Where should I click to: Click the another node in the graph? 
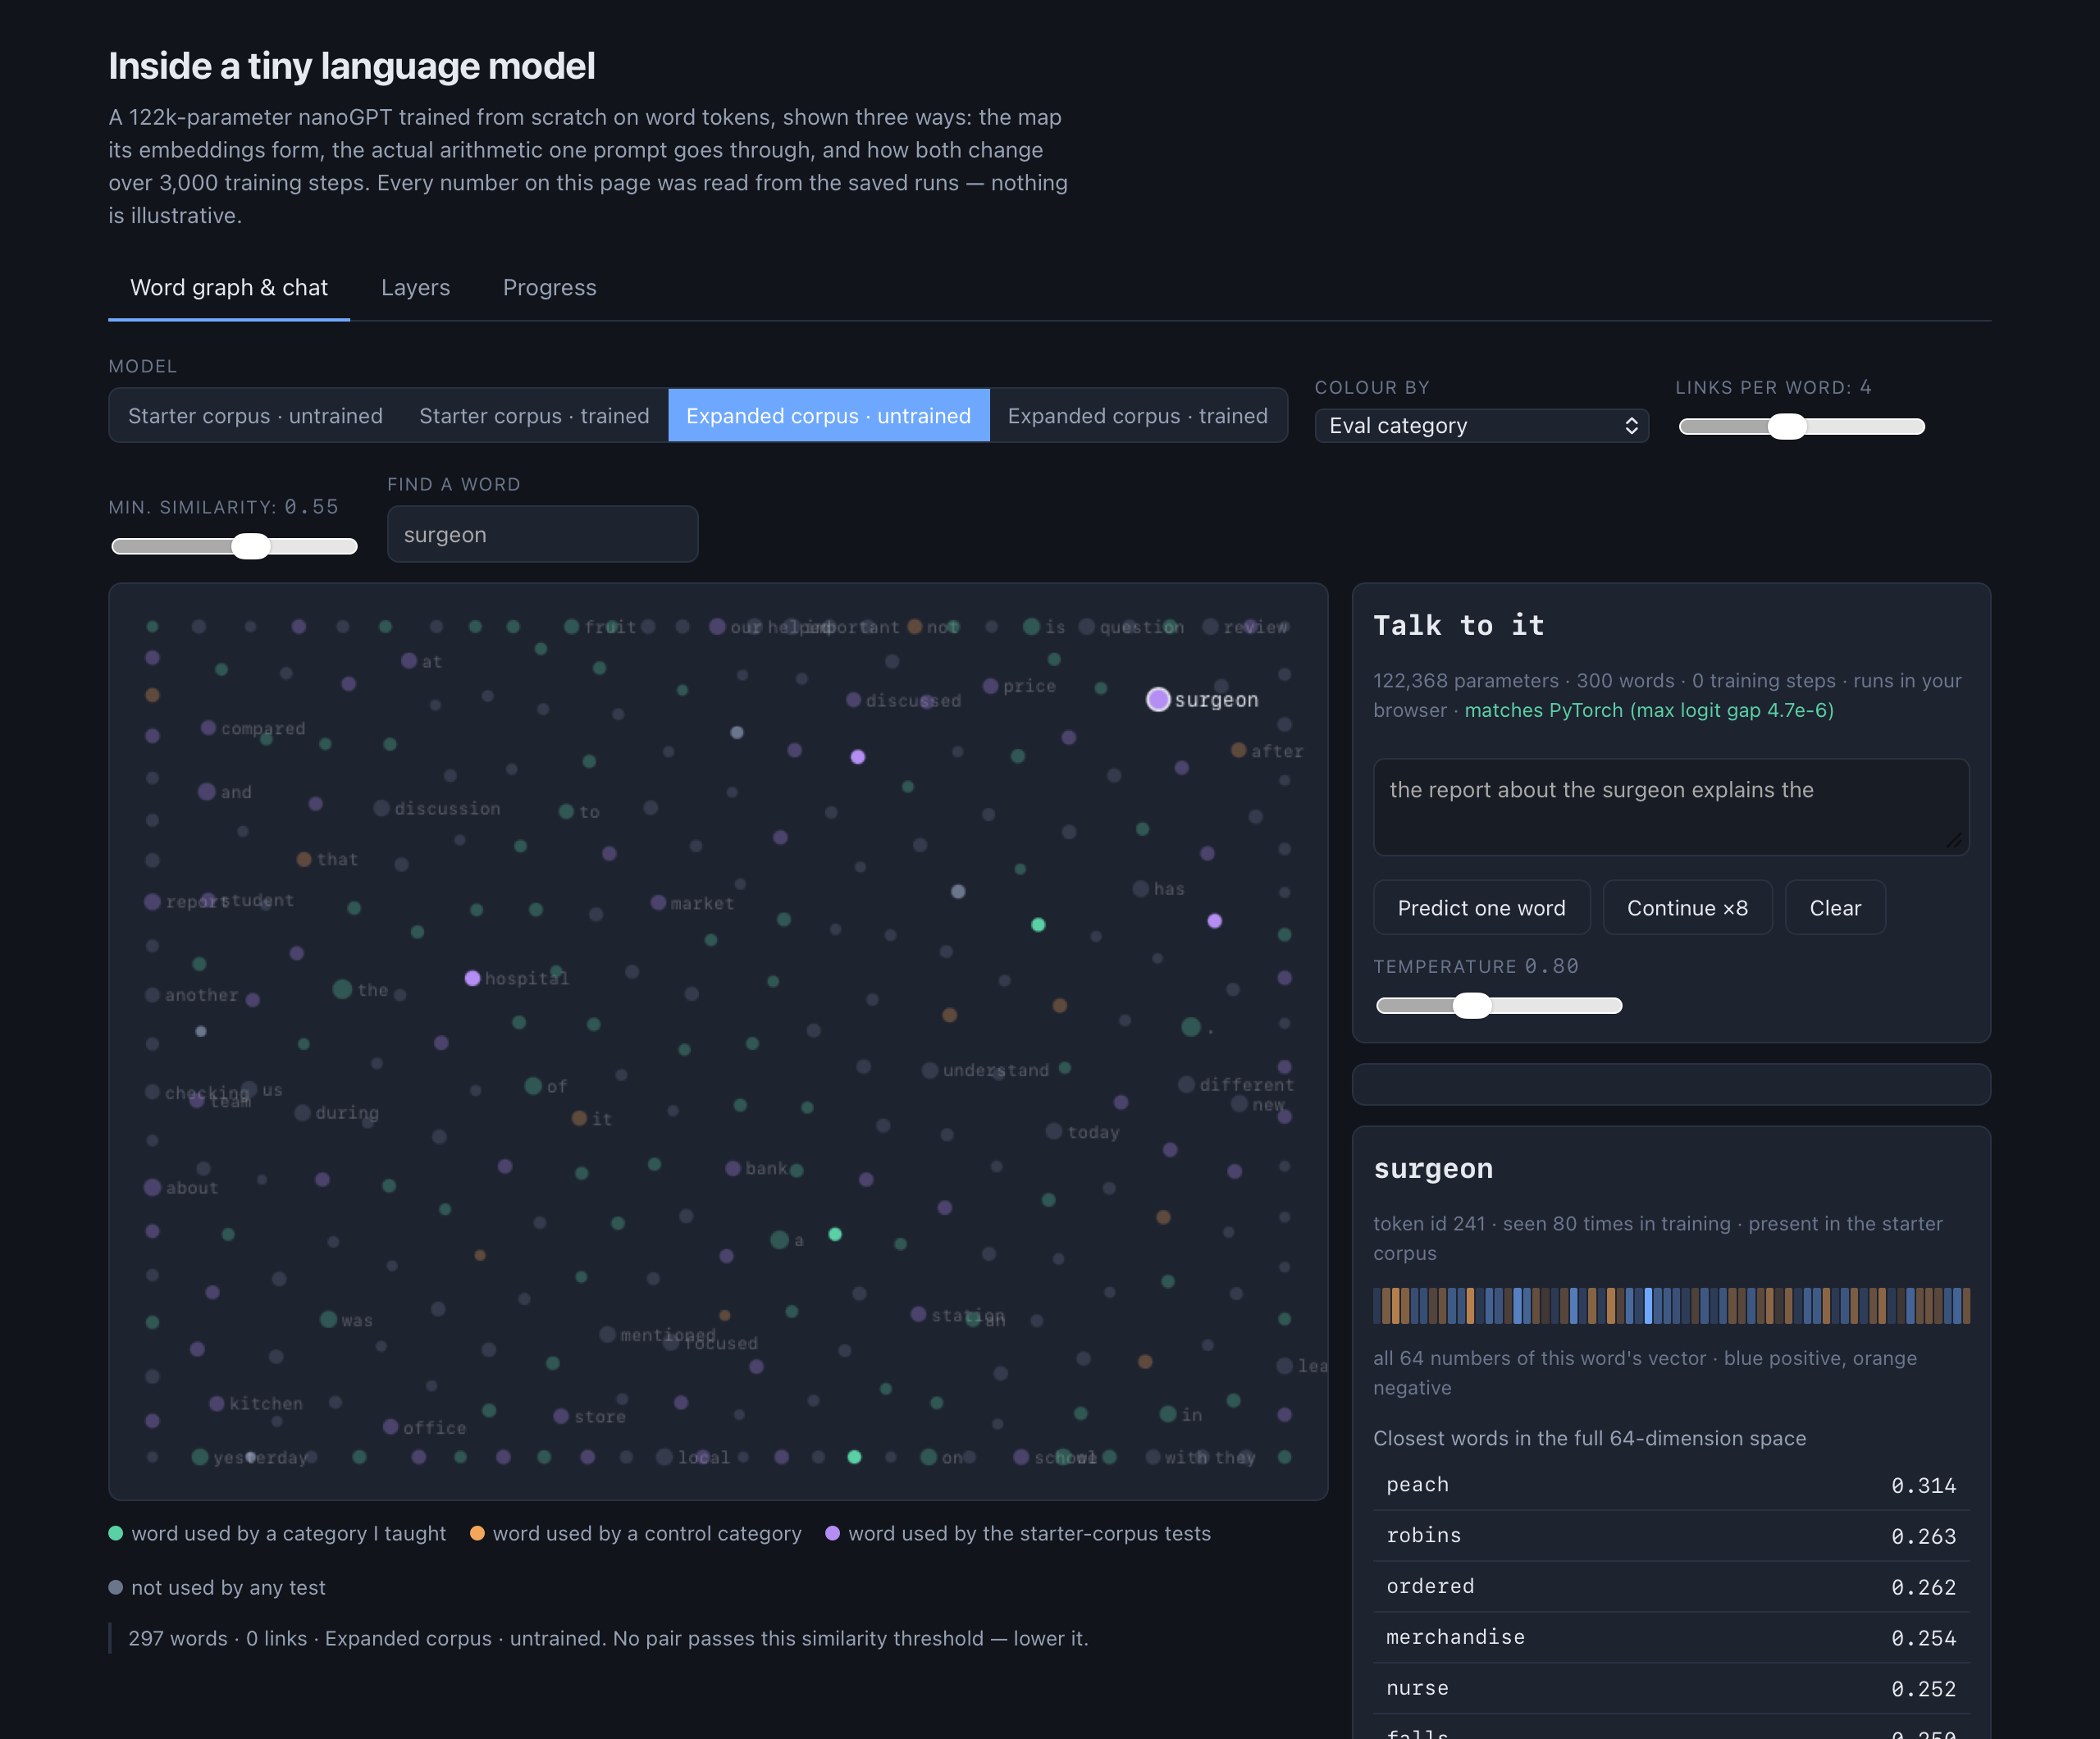152,995
